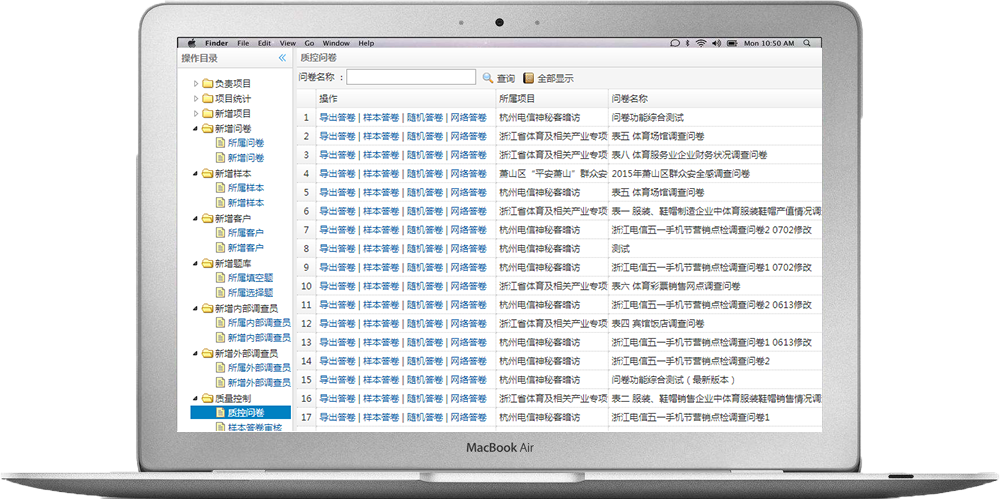The image size is (1000, 500).
Task: Open the View menu
Action: pos(288,44)
